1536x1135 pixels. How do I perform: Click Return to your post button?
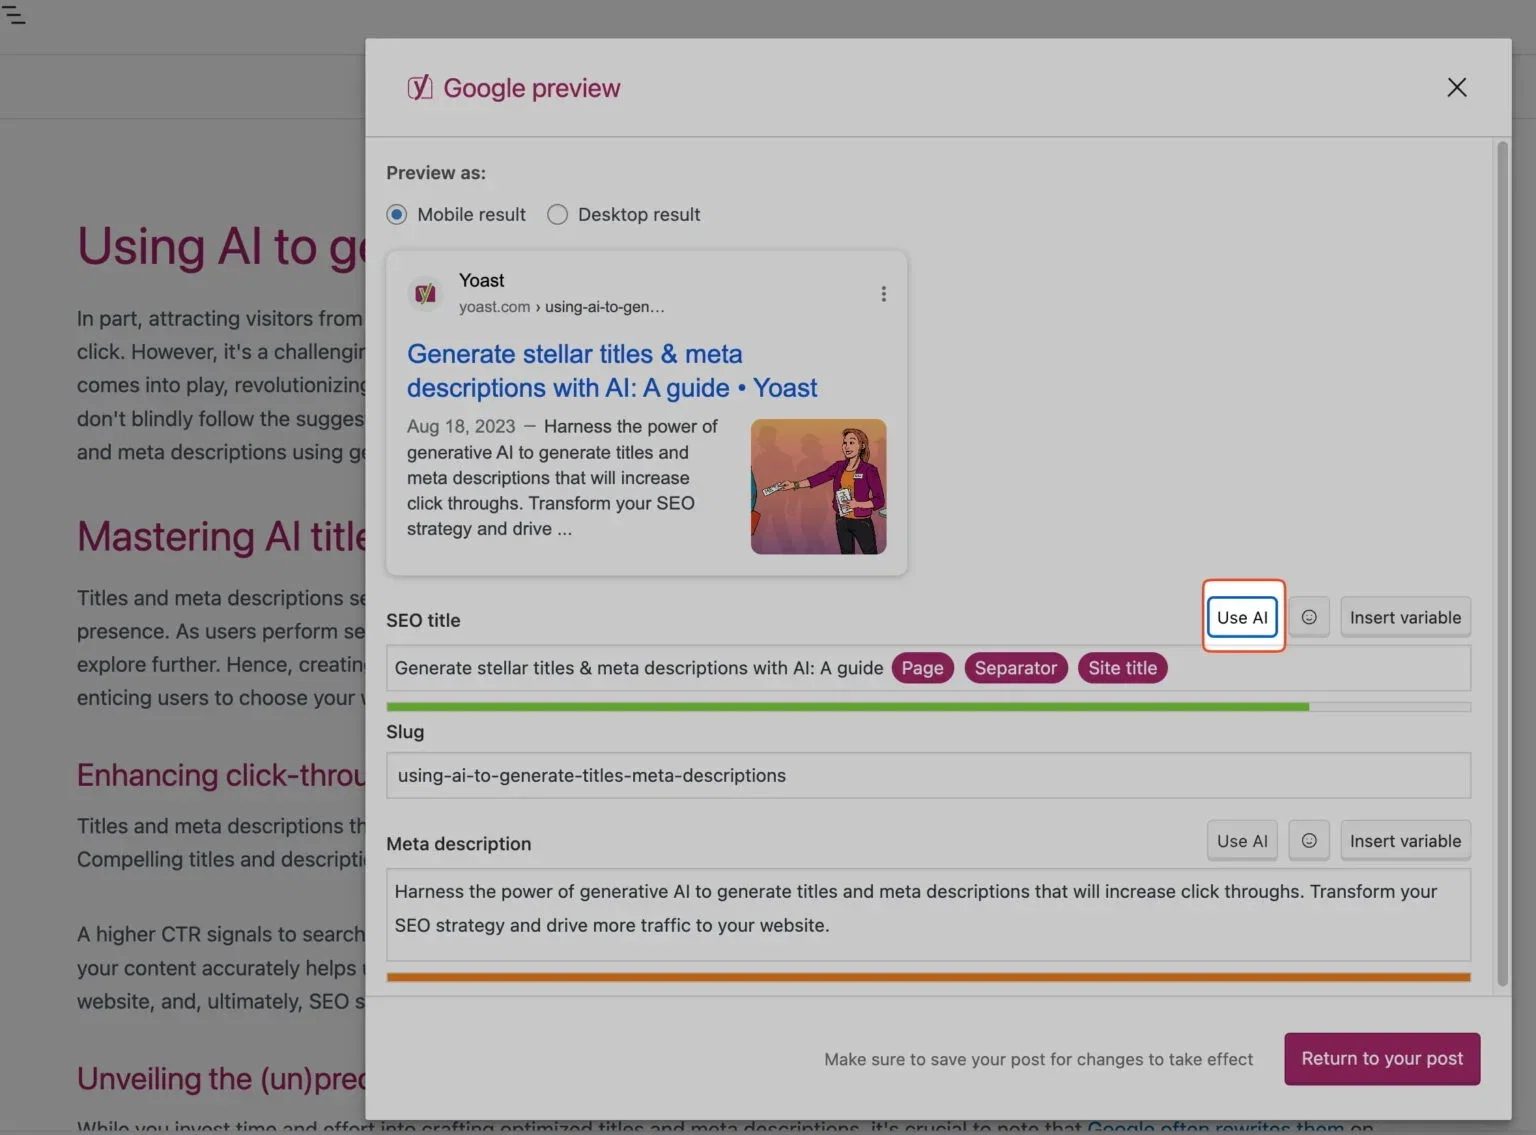click(1382, 1059)
